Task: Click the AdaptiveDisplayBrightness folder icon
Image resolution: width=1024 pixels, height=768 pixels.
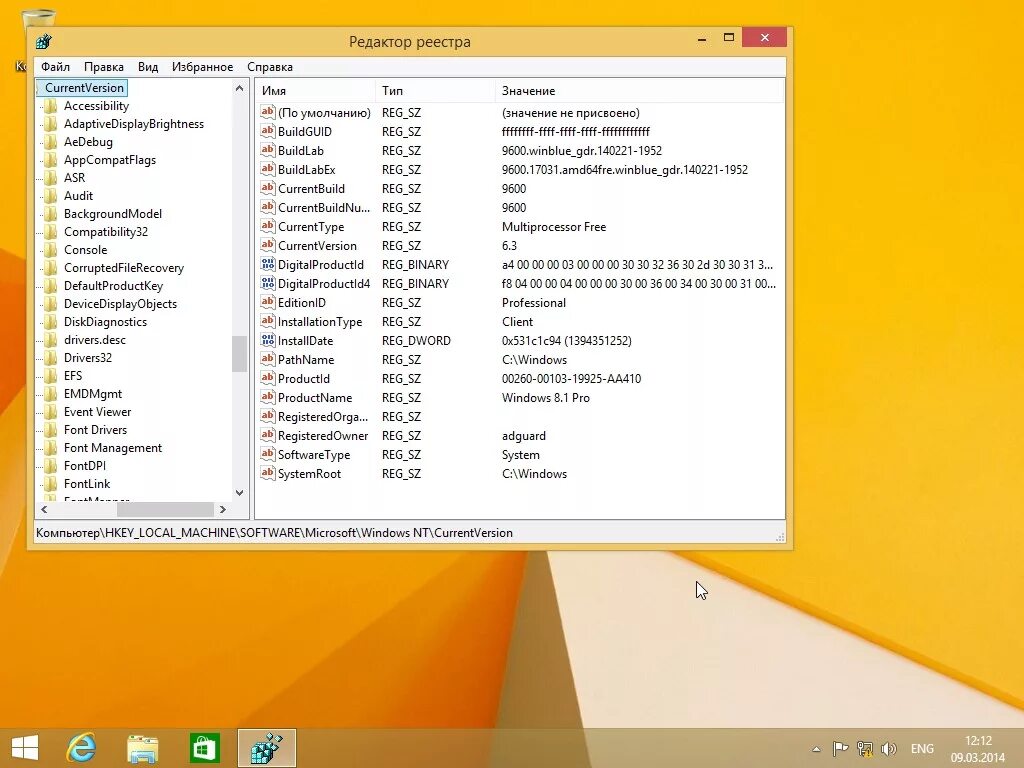Action: click(x=50, y=124)
